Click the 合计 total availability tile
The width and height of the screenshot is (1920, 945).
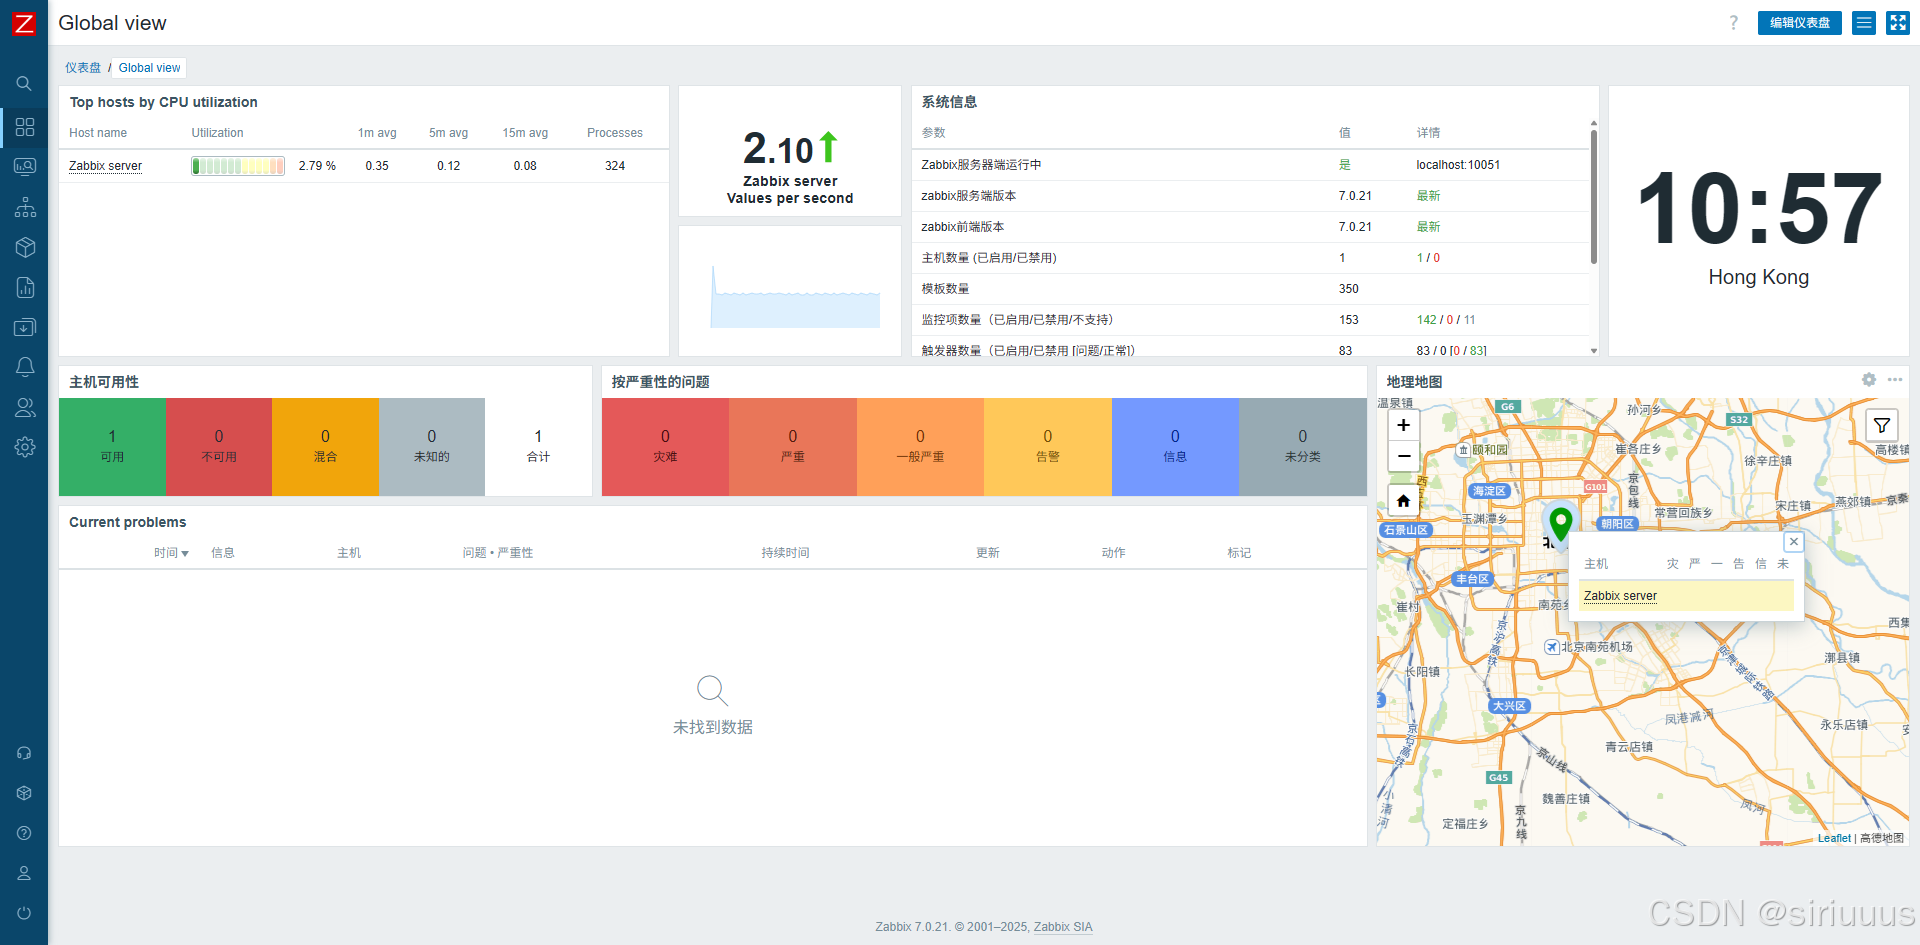tap(538, 447)
